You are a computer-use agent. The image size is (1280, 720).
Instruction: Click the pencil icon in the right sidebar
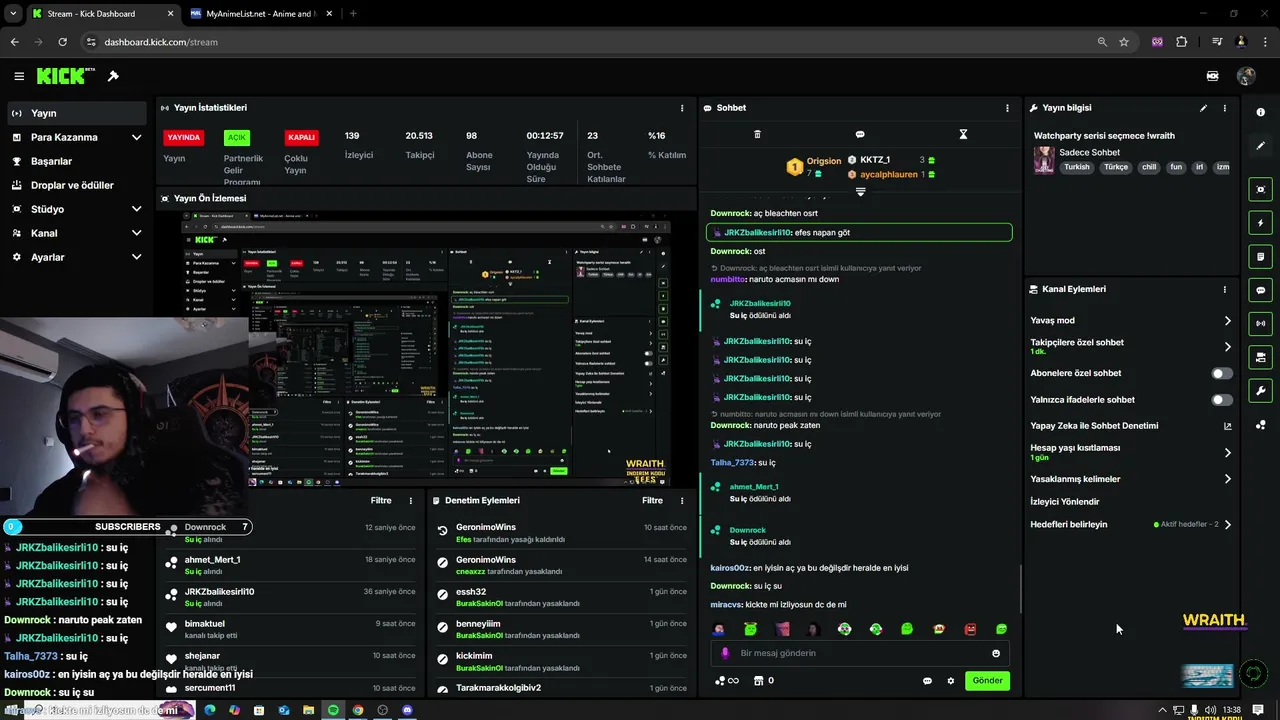click(x=1260, y=146)
